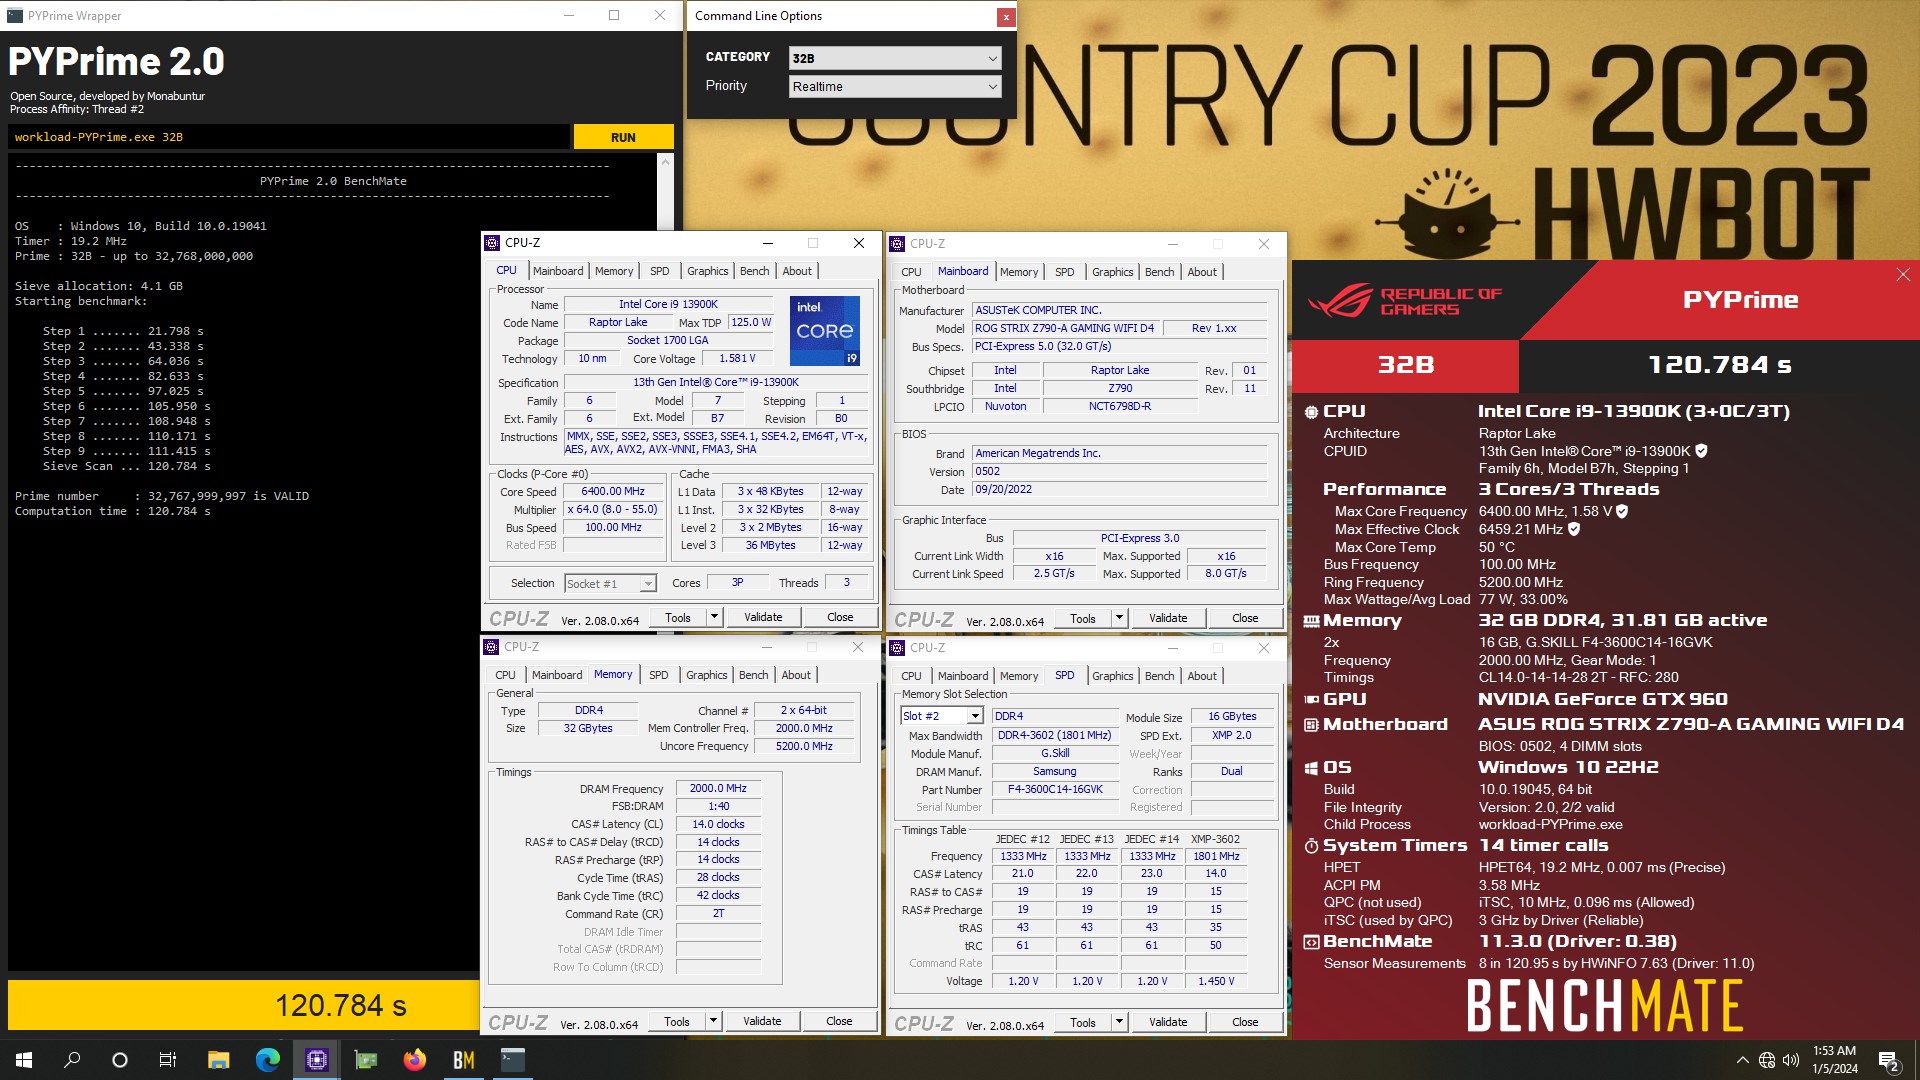The height and width of the screenshot is (1080, 1920).
Task: Open volume speaker tray icon
Action: [x=1791, y=1060]
